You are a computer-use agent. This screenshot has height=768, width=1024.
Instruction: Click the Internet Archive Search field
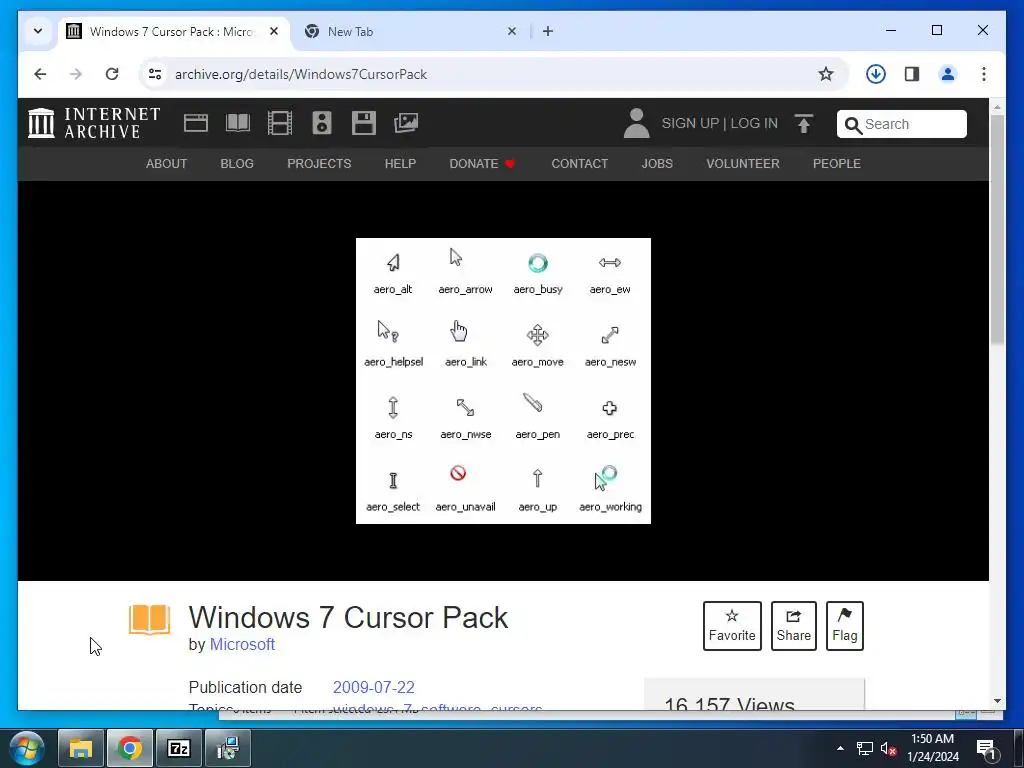coord(902,124)
